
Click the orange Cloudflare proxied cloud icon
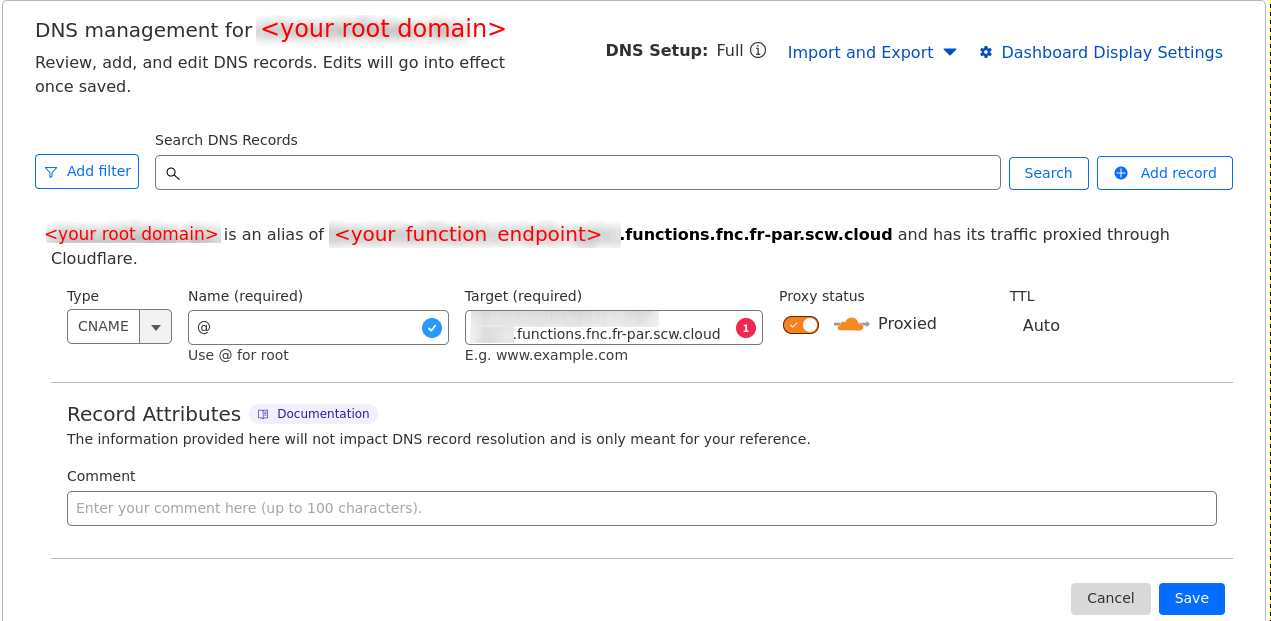coord(851,324)
